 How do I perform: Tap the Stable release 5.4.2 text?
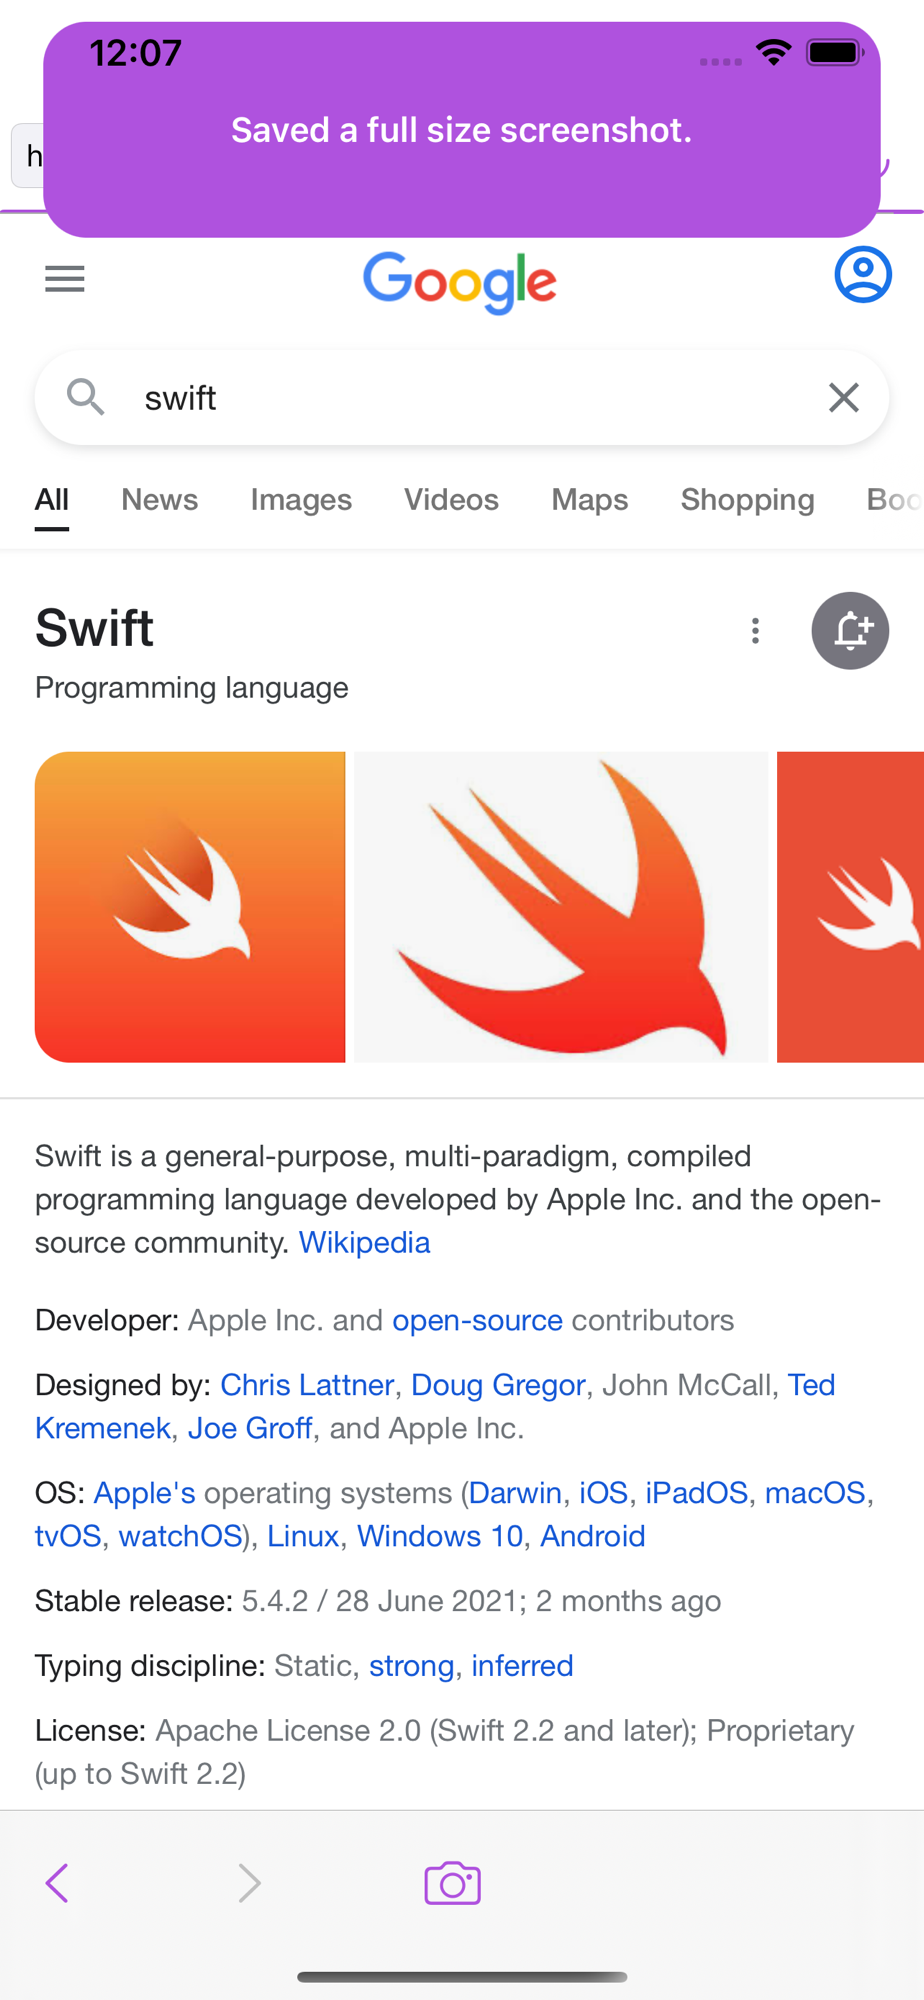click(378, 1601)
